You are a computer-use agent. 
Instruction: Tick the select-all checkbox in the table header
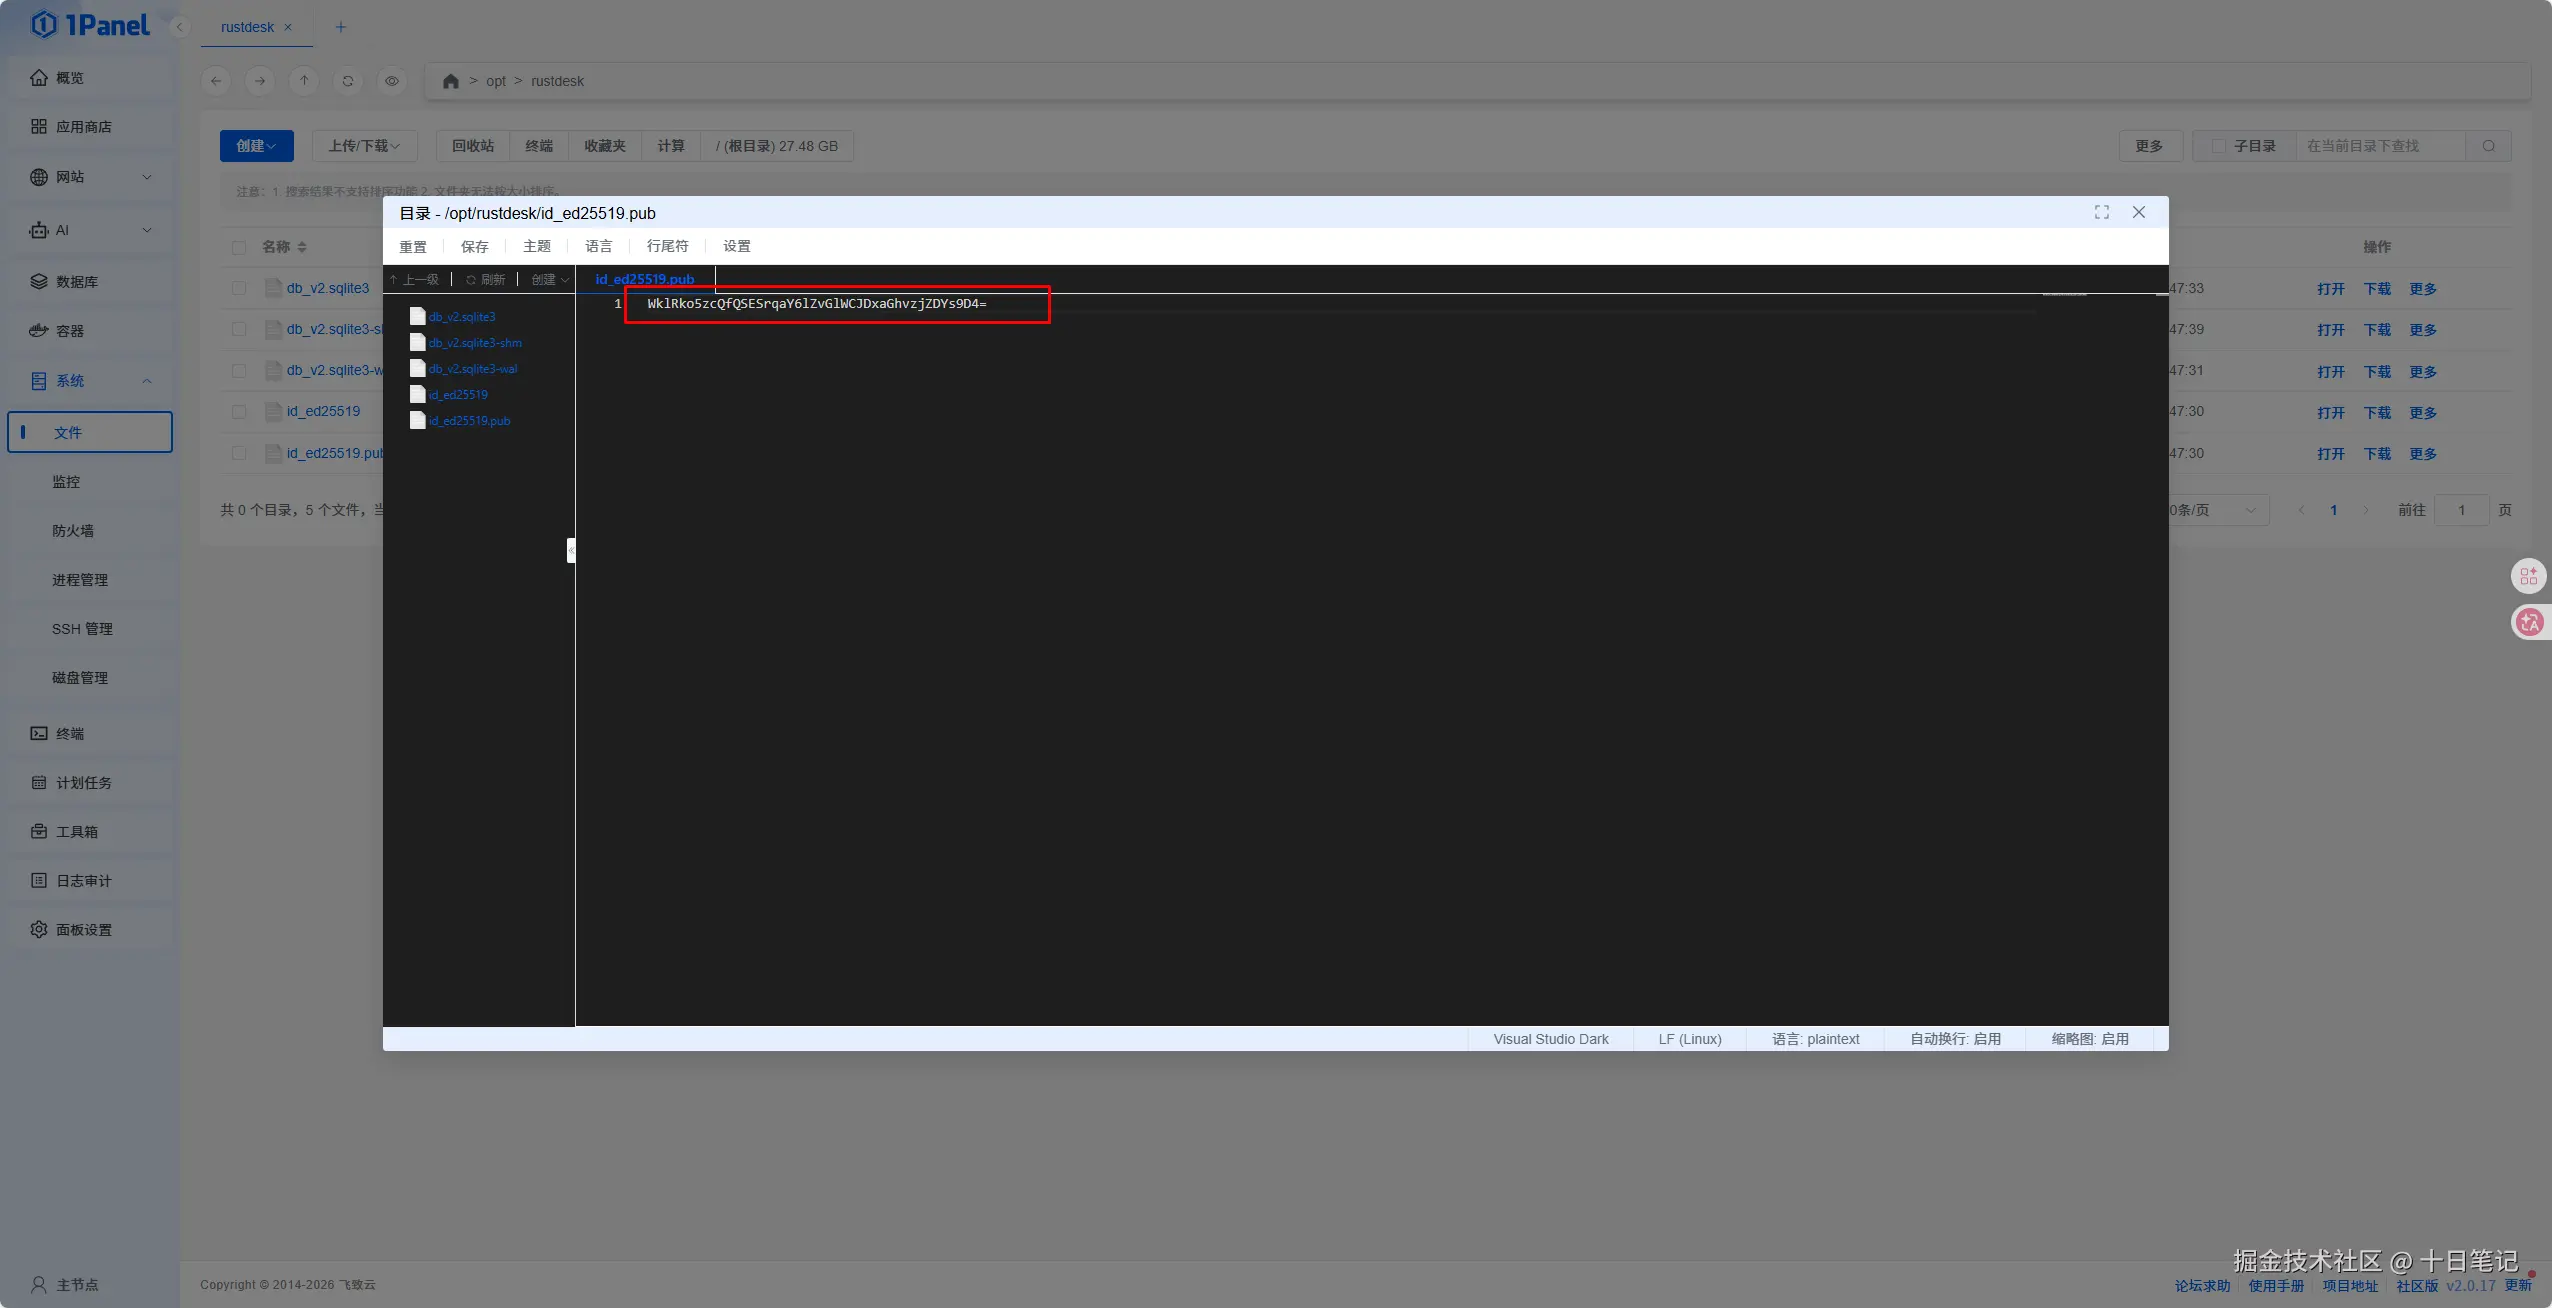pos(239,247)
